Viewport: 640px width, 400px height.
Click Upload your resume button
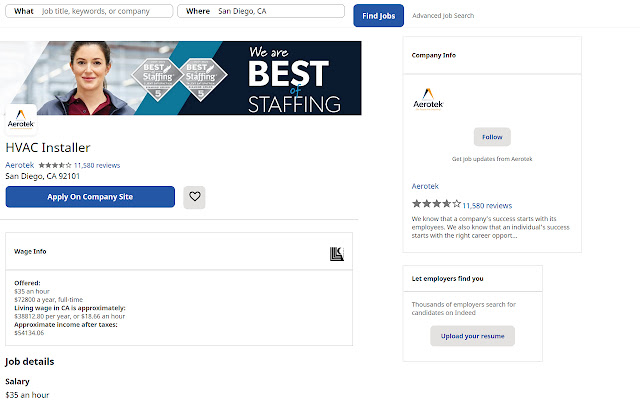pyautogui.click(x=472, y=336)
